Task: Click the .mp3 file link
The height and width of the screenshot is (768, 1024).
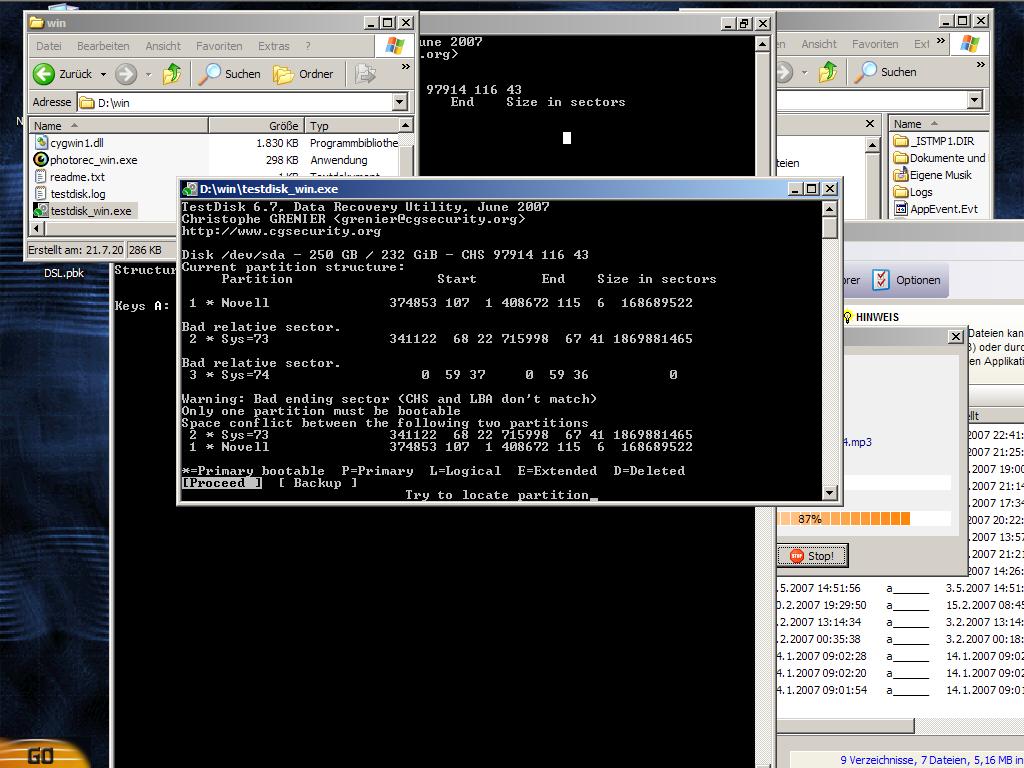Action: (x=857, y=442)
